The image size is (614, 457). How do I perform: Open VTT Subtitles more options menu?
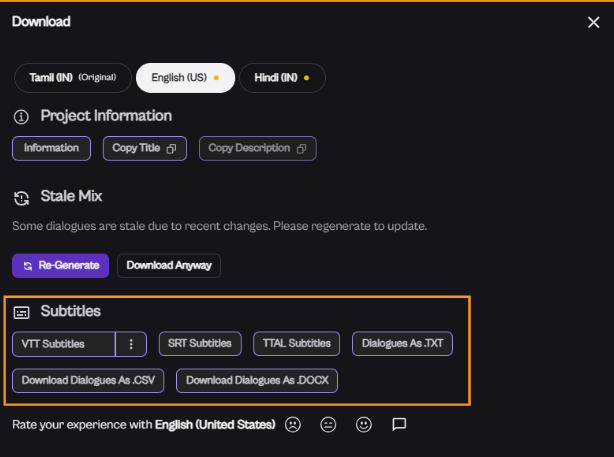tap(131, 344)
